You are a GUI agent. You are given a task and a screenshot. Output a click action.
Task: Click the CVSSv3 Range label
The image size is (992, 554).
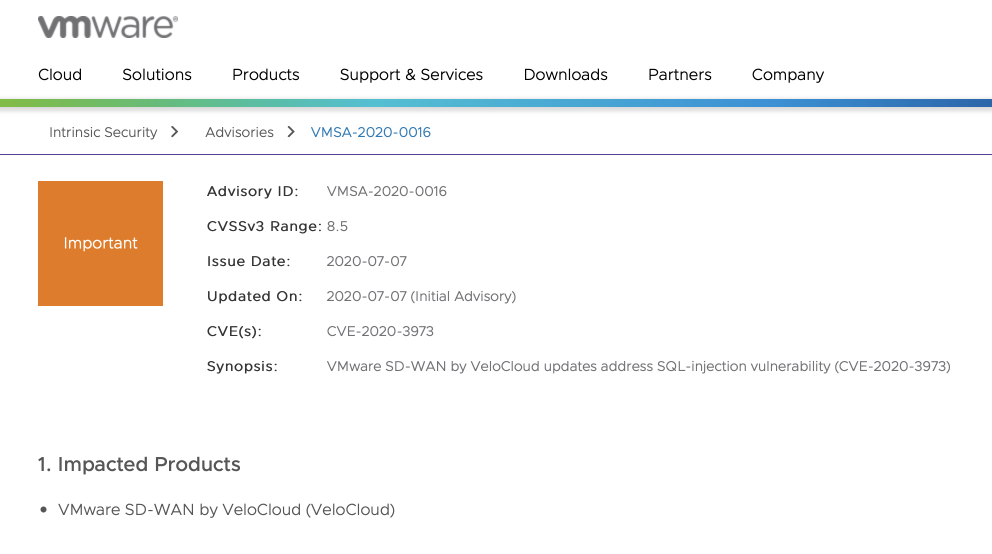click(x=264, y=226)
